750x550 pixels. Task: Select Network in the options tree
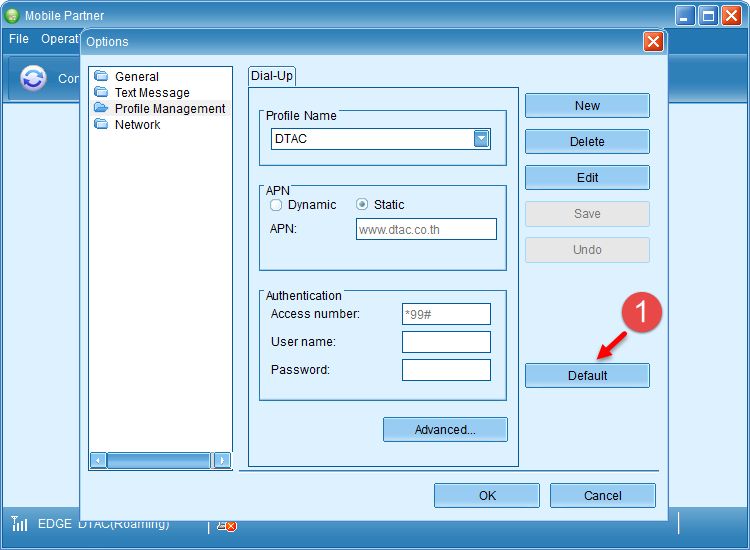point(137,125)
